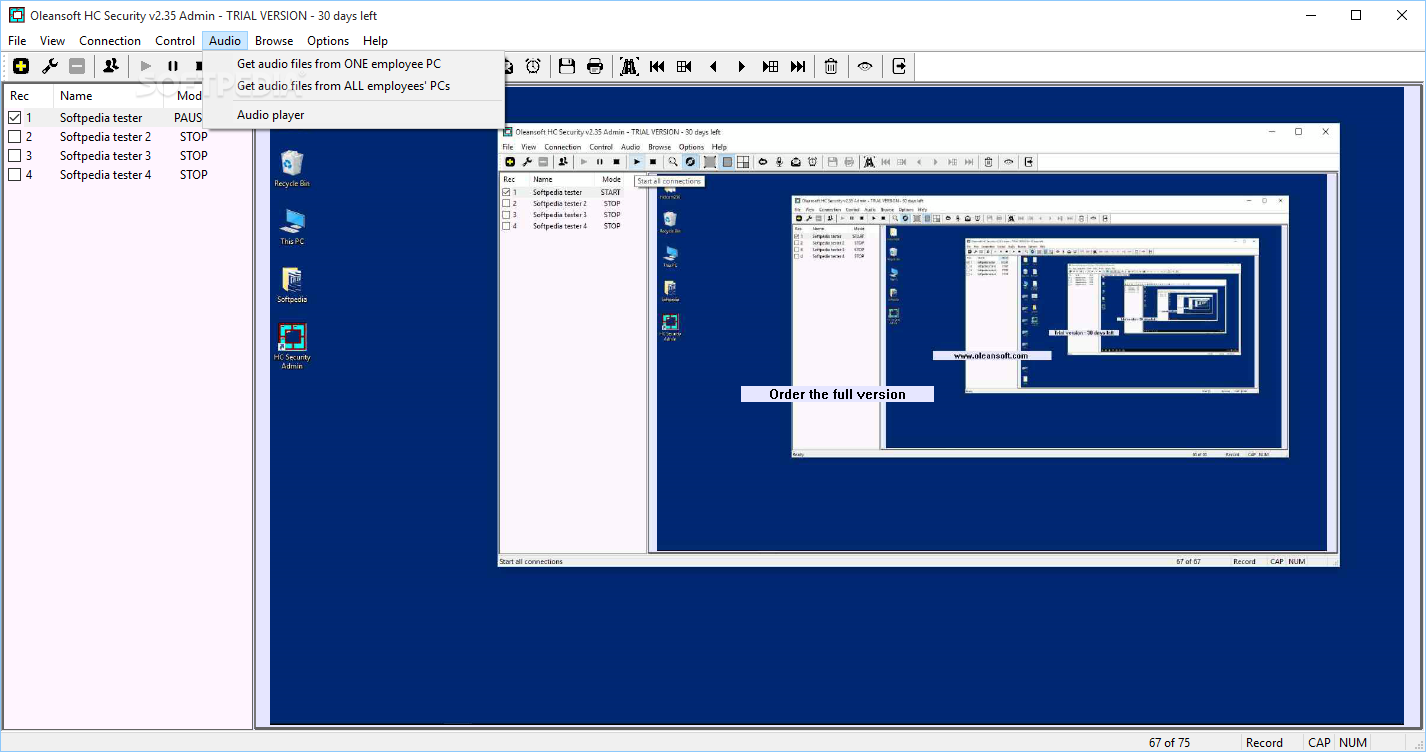Check the Rec checkbox for Softpedia tester 2
This screenshot has width=1426, height=752.
click(14, 136)
